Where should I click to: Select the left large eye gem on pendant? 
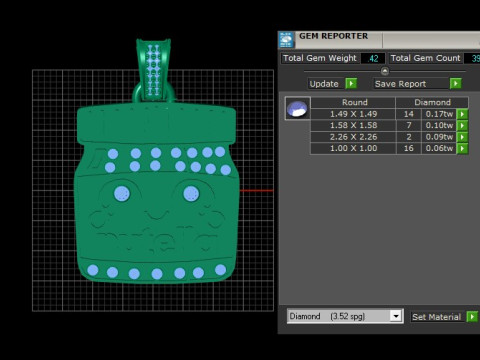tap(122, 194)
